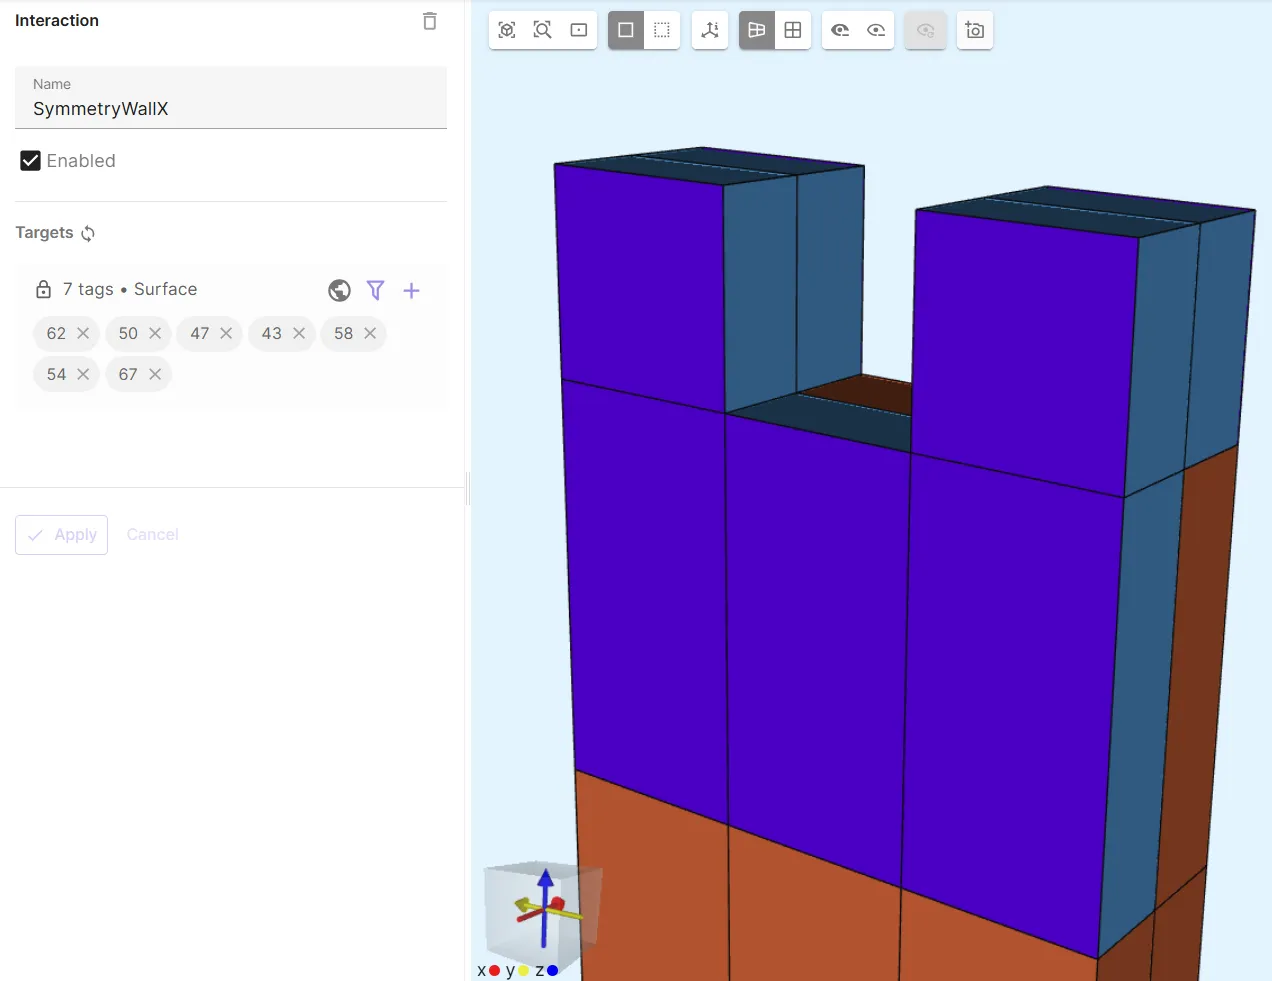This screenshot has width=1272, height=981.
Task: Switch to four-pane grid view mode
Action: click(793, 30)
